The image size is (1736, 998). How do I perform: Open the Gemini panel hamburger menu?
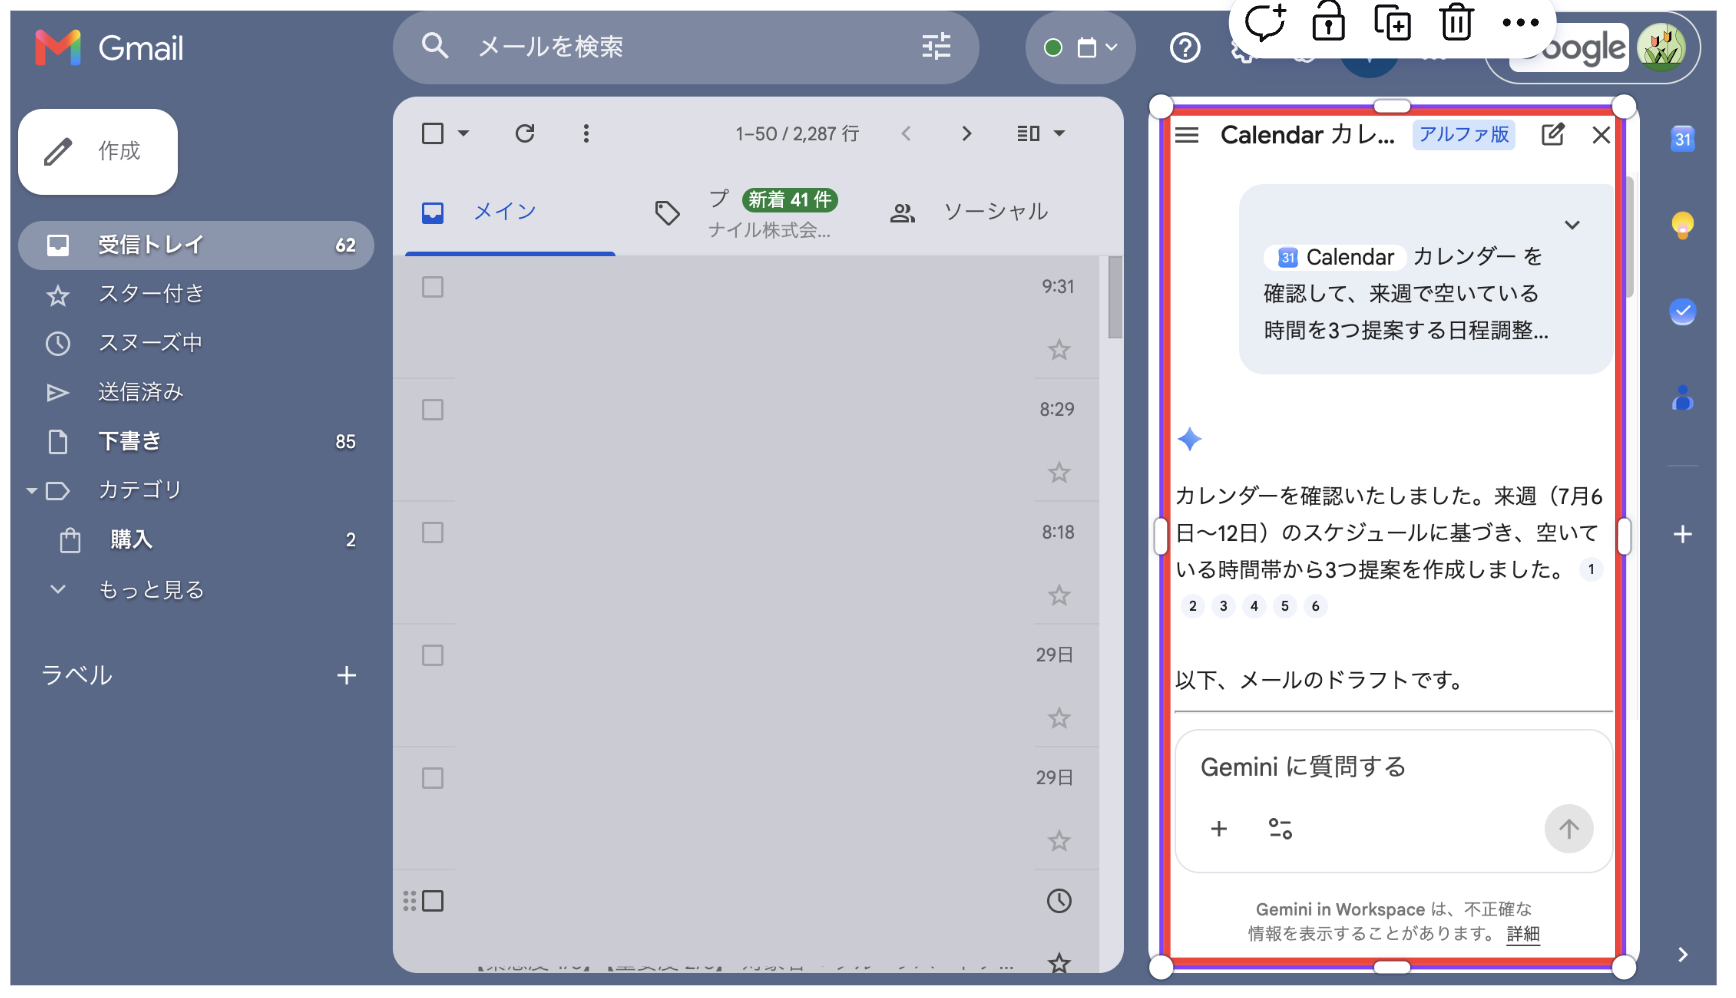coord(1187,135)
